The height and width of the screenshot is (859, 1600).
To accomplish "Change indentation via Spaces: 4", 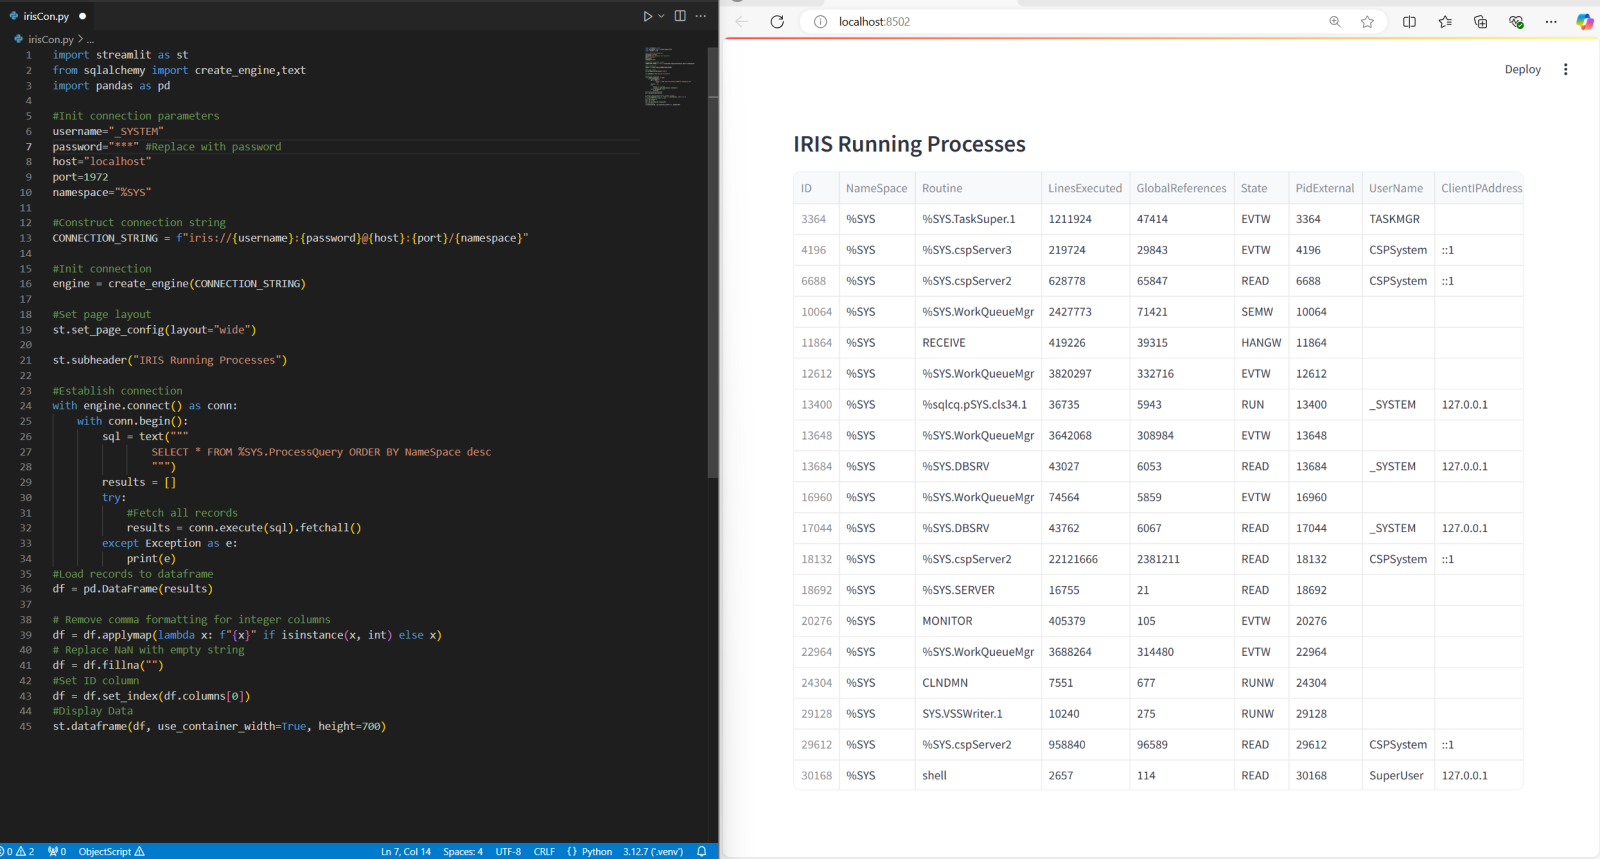I will tap(463, 852).
